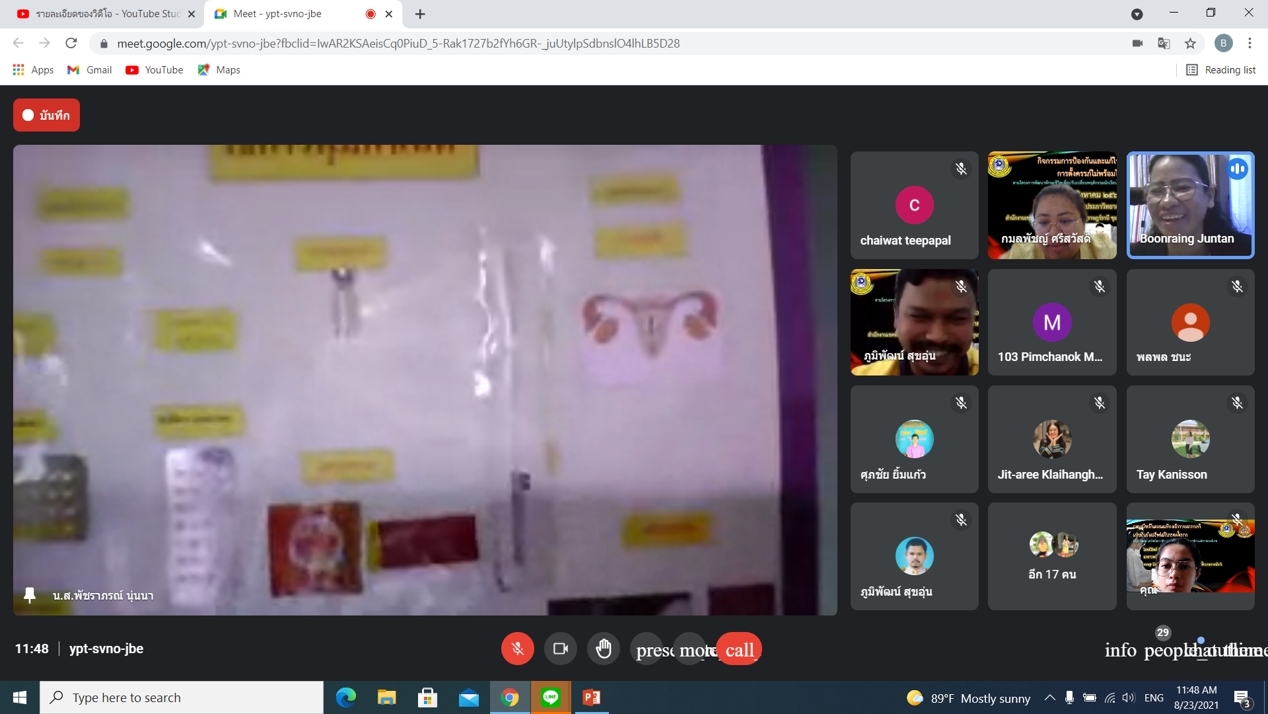Image resolution: width=1268 pixels, height=714 pixels.
Task: Open Gmail bookmark
Action: point(89,70)
